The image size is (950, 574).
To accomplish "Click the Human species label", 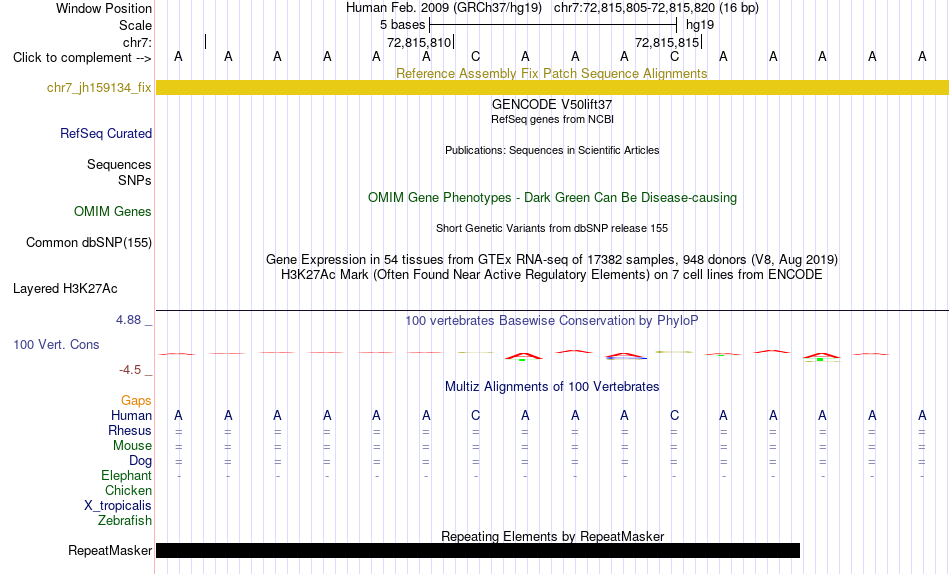I will tap(131, 415).
